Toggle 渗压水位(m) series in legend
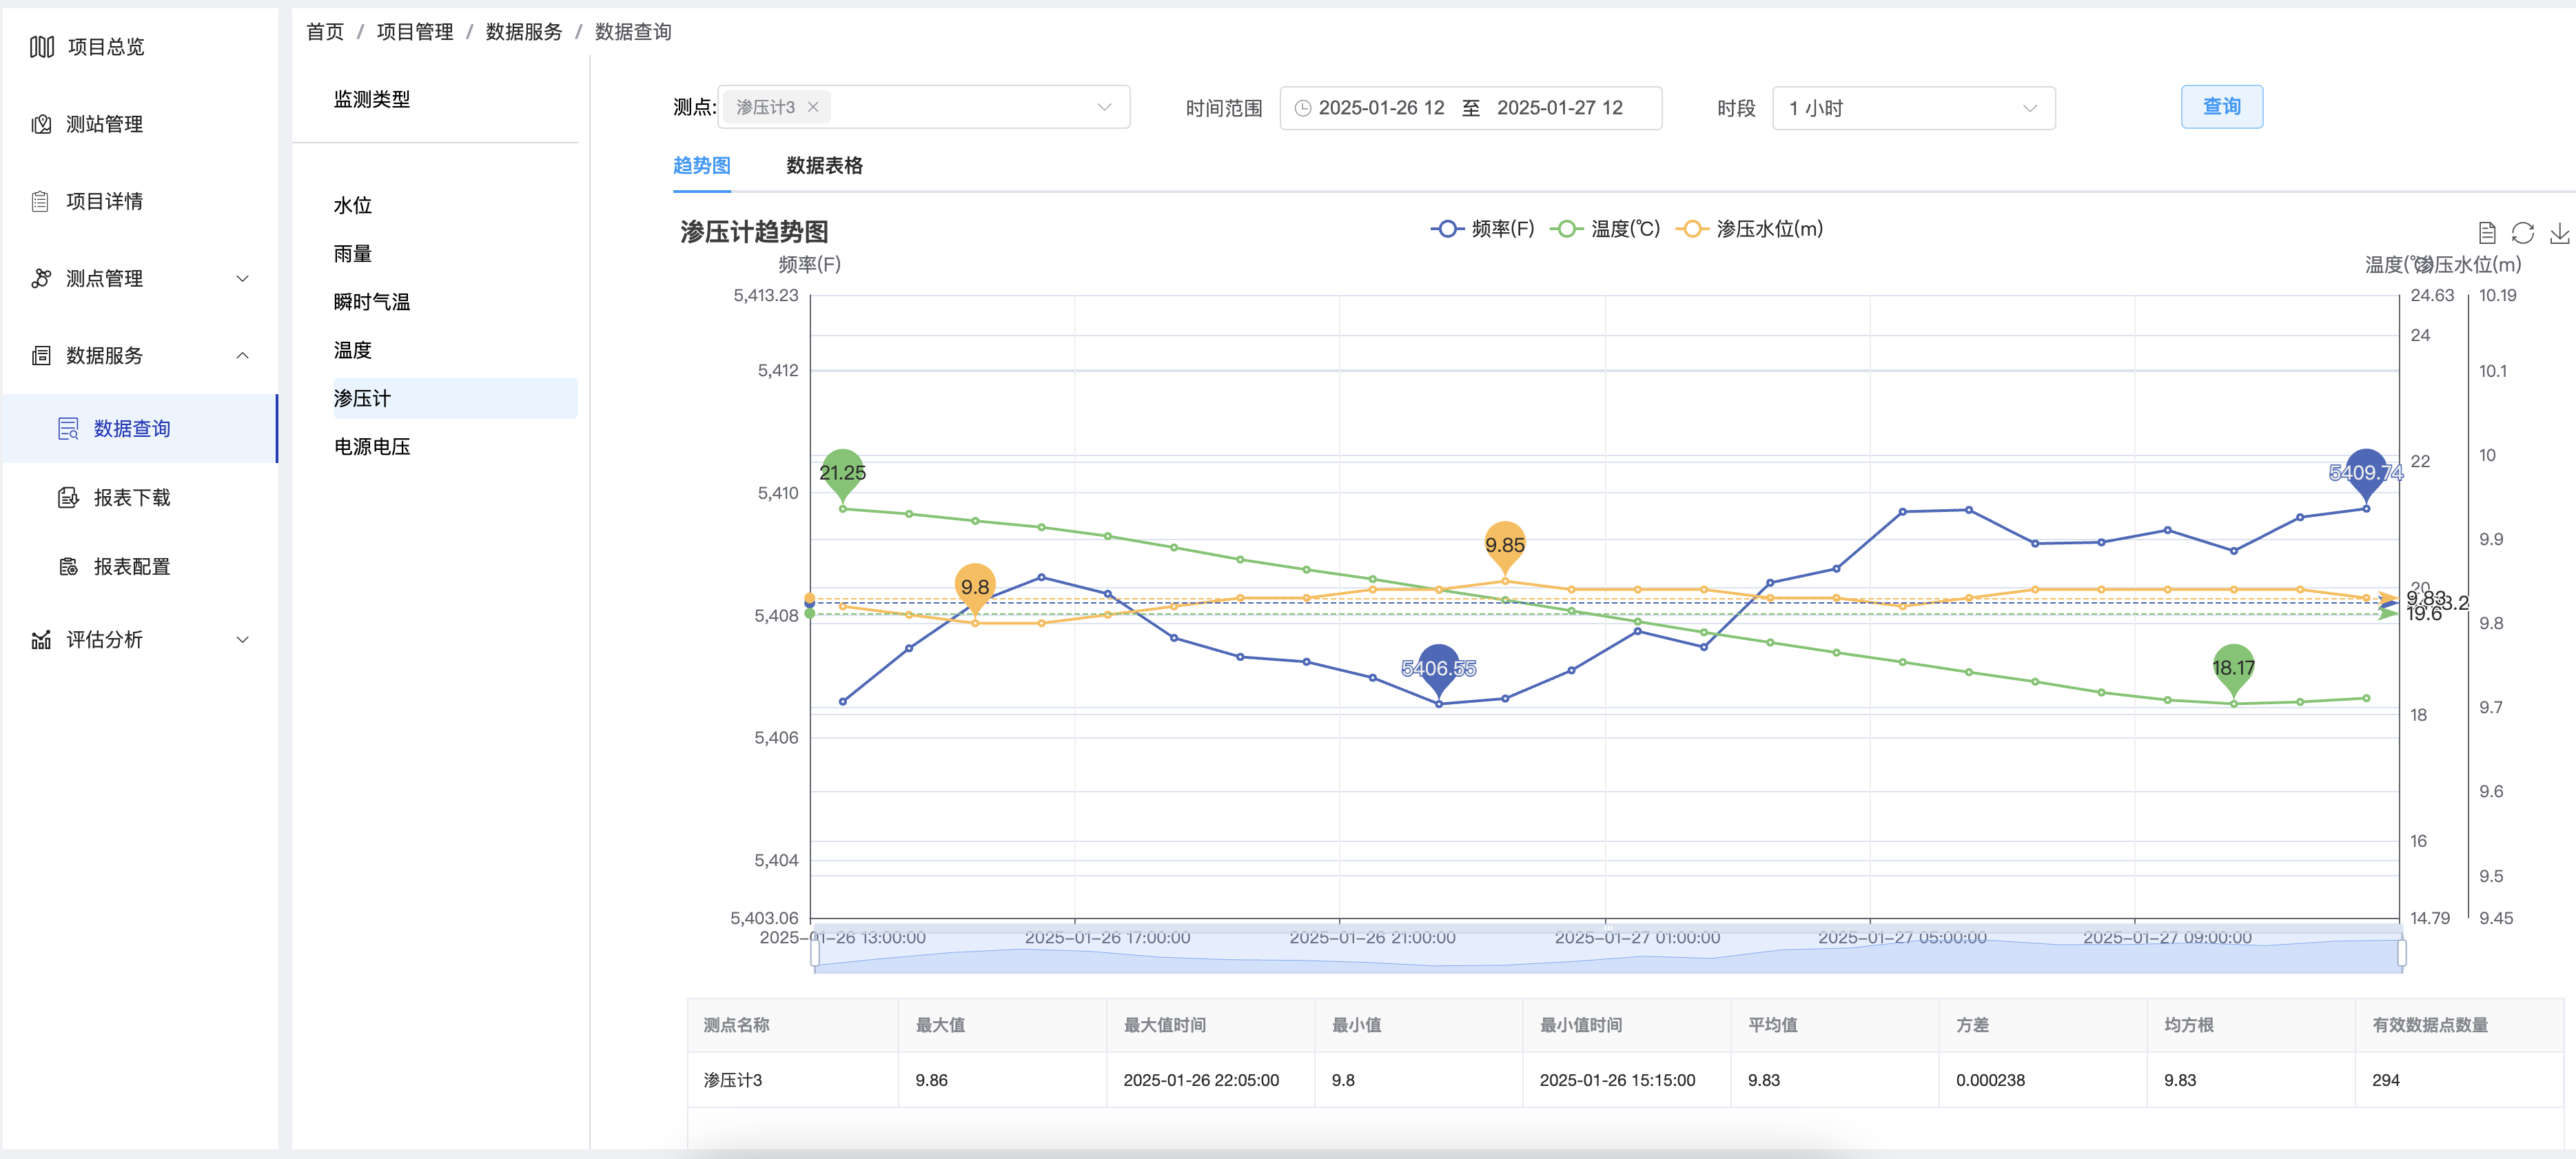The image size is (2576, 1159). tap(1750, 229)
